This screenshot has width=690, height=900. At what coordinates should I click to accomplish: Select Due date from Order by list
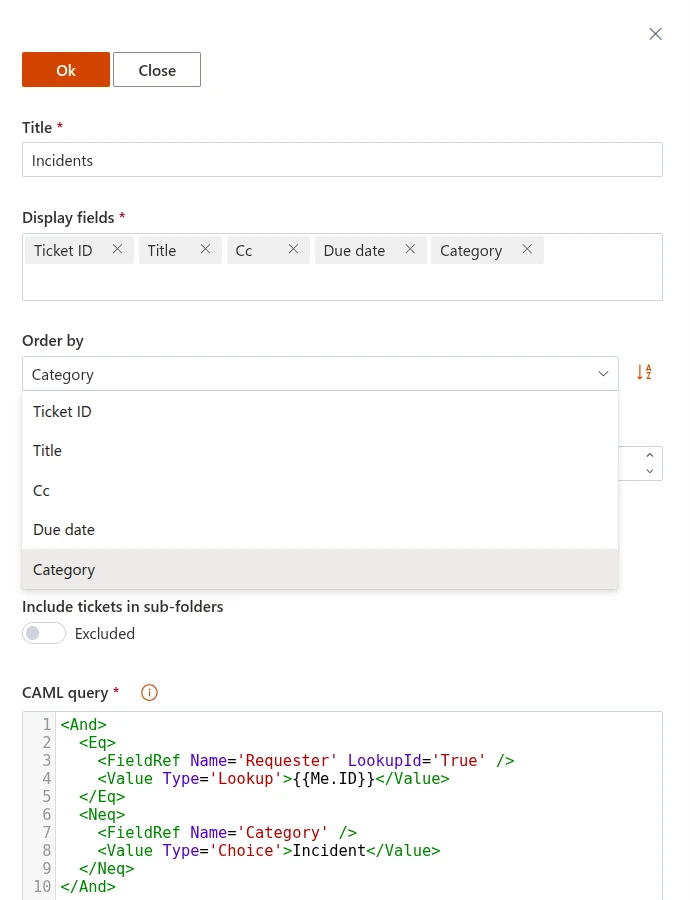[x=64, y=530]
